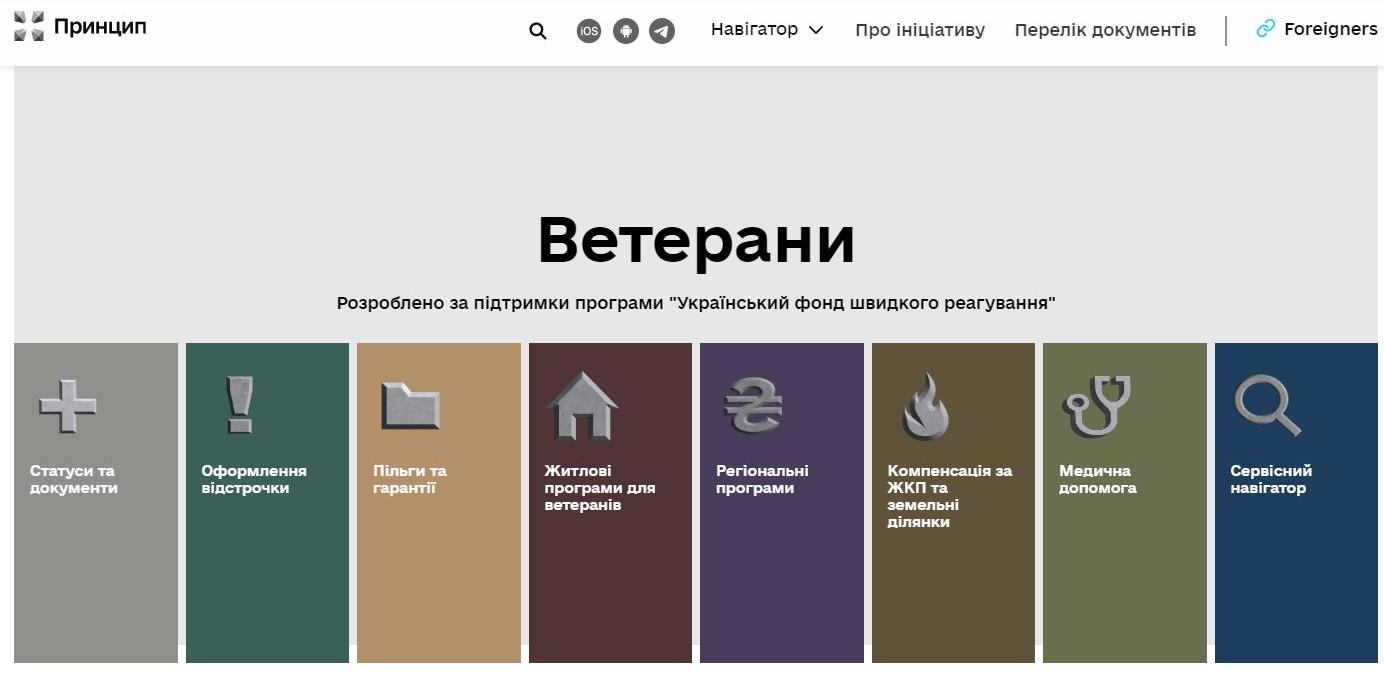Click the flame icon for utilities compensation
Viewport: 1384px width, 677px height.
click(925, 406)
